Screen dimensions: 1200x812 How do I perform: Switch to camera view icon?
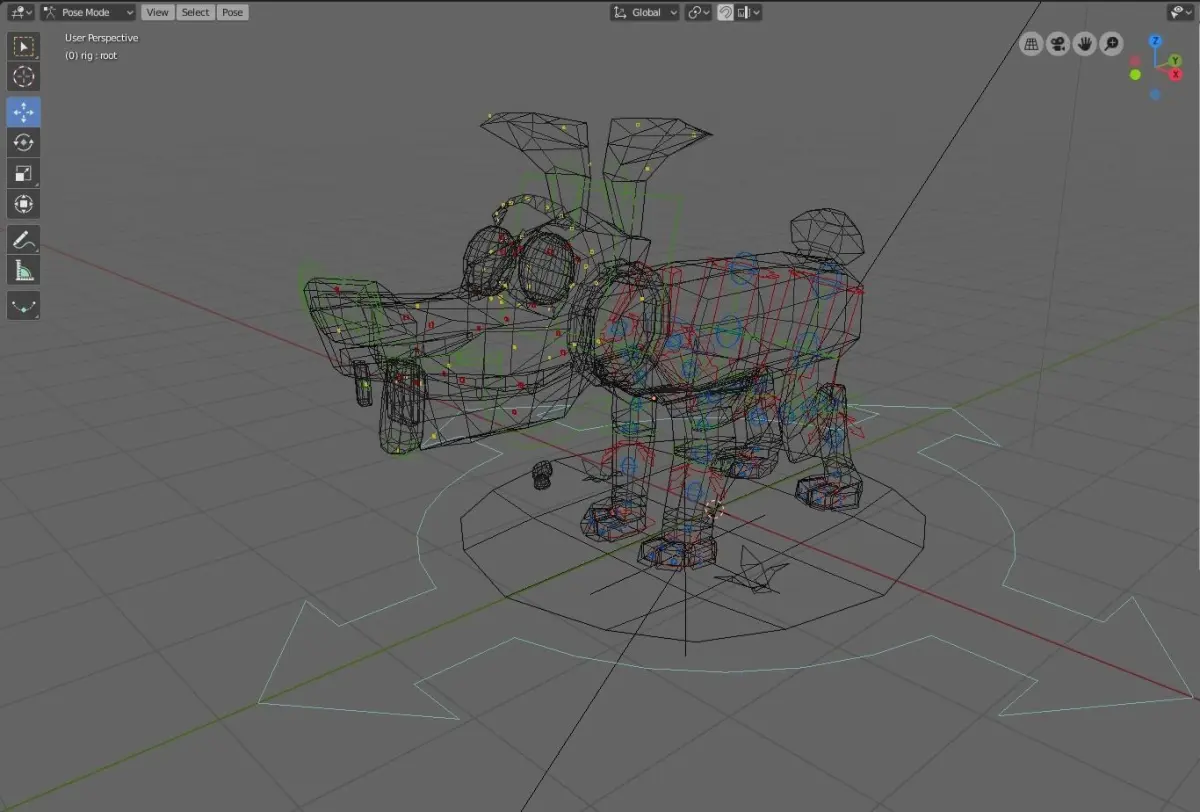click(1058, 44)
